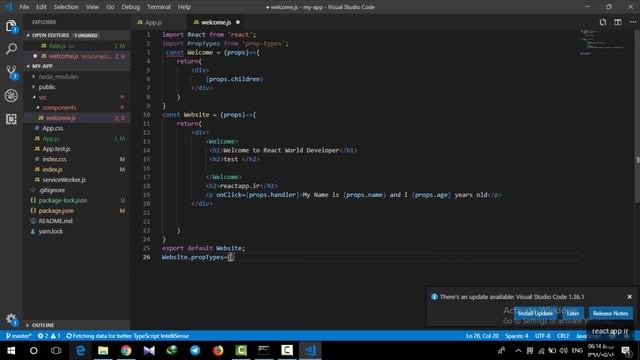This screenshot has height=360, width=640.
Task: Open Firefox from the taskbar
Action: point(218,351)
